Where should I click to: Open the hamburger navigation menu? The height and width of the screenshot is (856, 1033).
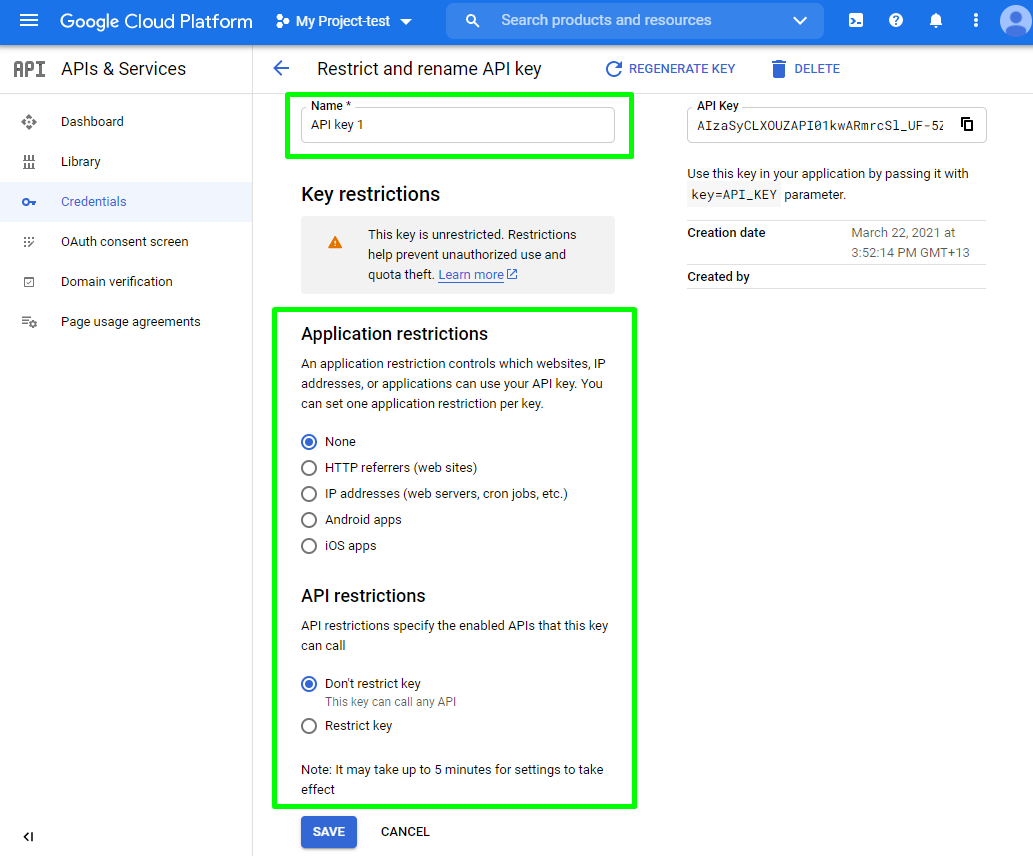coord(29,20)
